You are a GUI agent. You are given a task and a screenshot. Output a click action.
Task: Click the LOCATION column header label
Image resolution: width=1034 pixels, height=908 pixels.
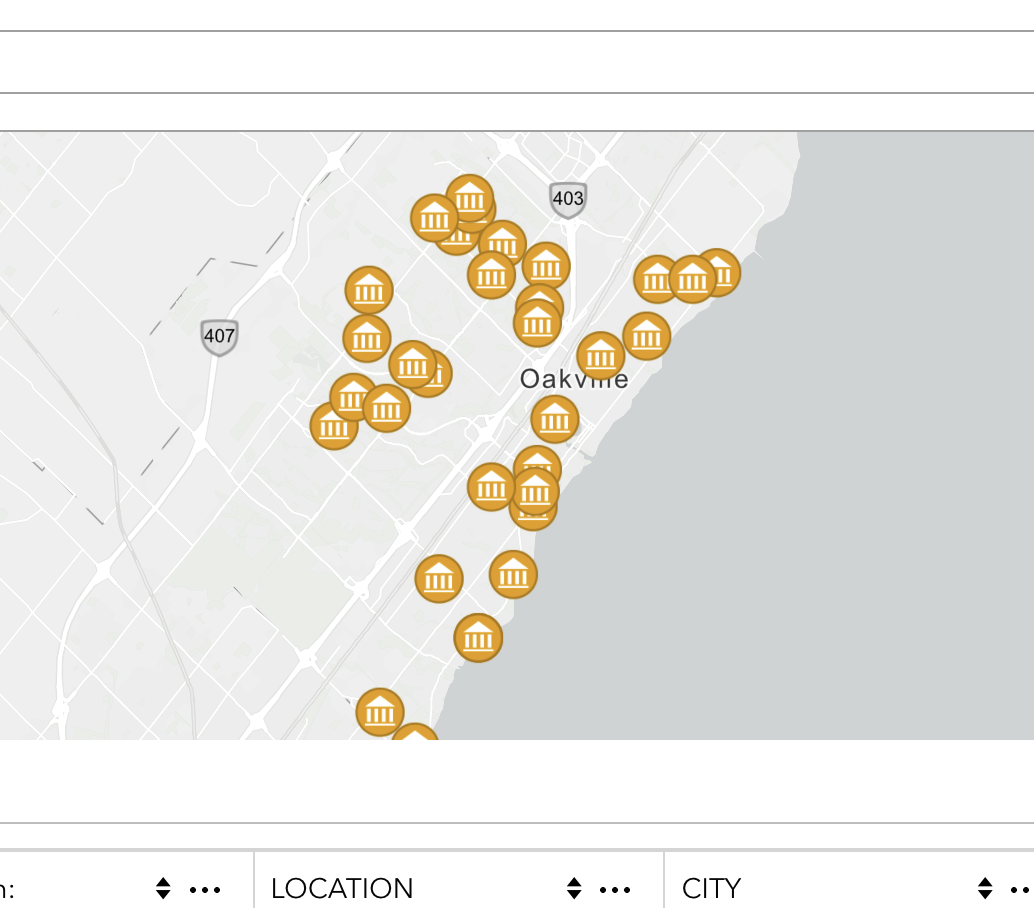tap(341, 889)
